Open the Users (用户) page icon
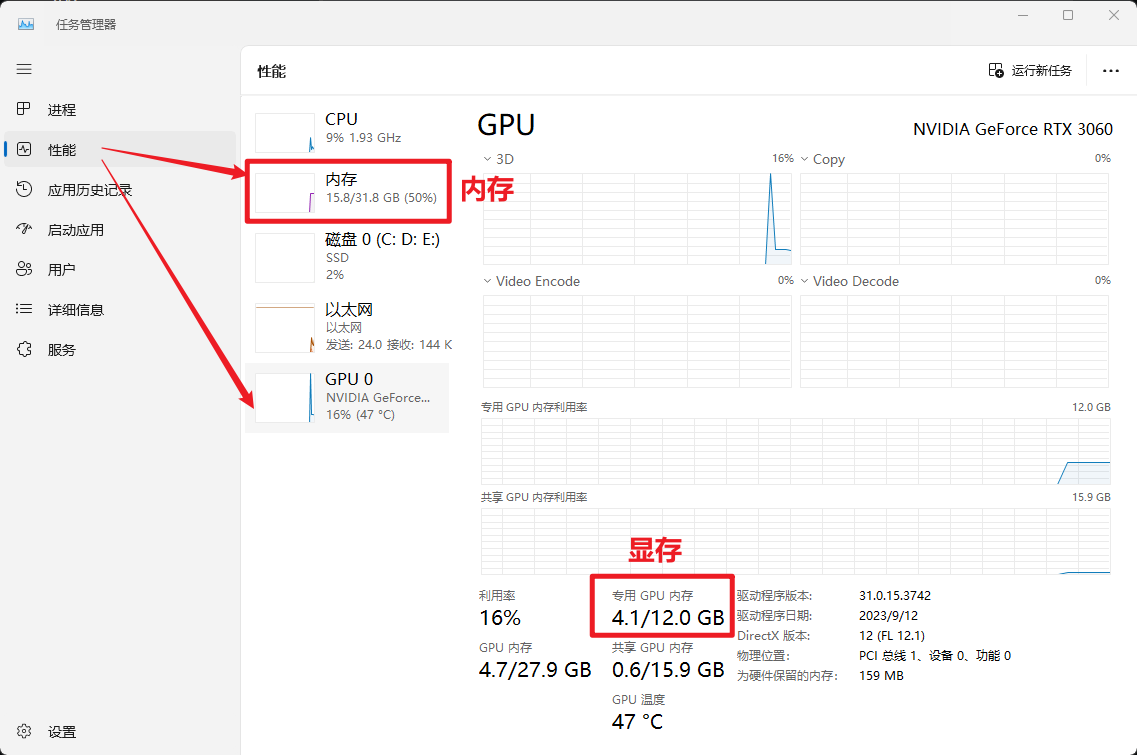Screen dimensions: 1137x755 coord(24,269)
